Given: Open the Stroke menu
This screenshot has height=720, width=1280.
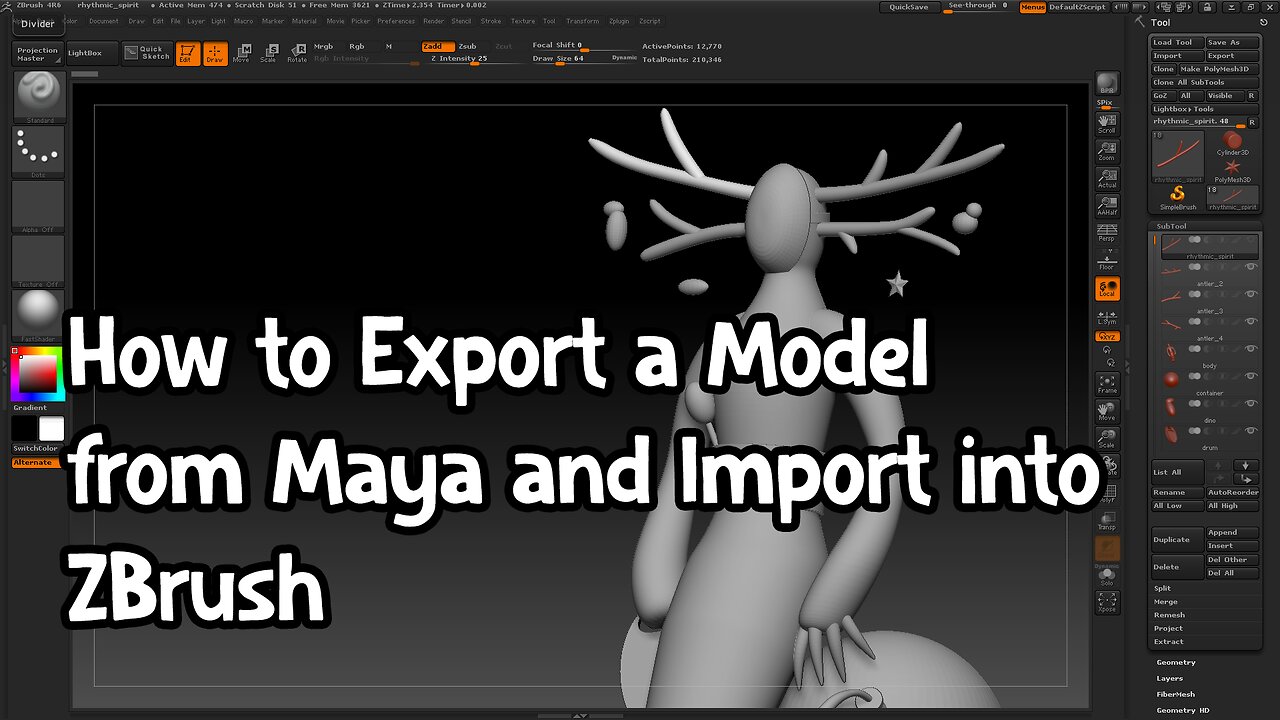Looking at the screenshot, I should tap(491, 21).
